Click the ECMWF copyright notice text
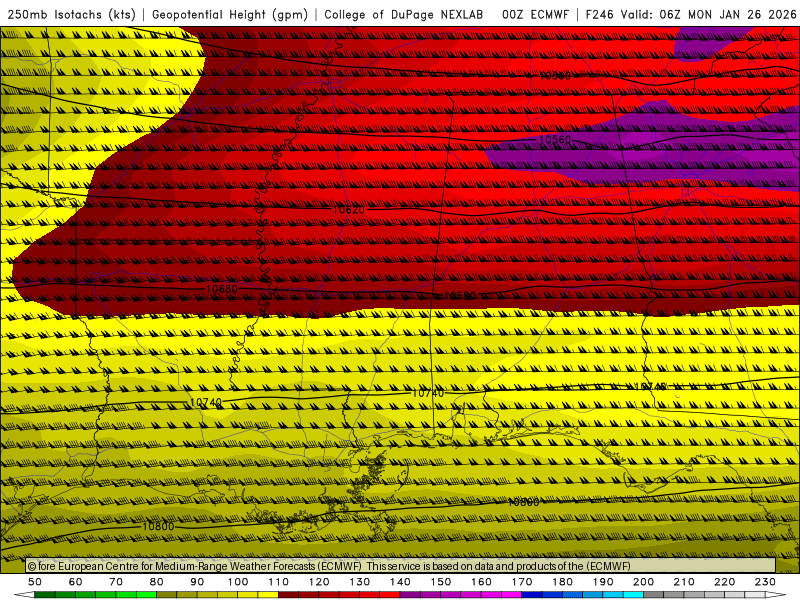This screenshot has height=600, width=800. (329, 566)
